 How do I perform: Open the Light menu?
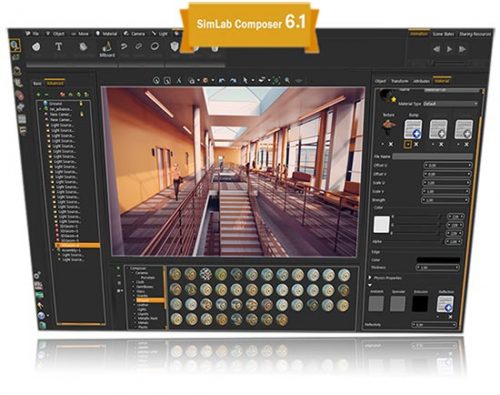pyautogui.click(x=160, y=34)
